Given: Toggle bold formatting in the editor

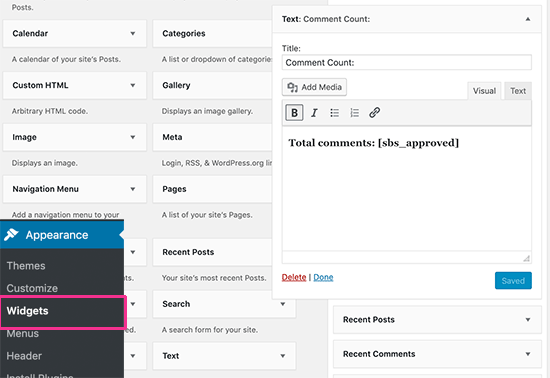Looking at the screenshot, I should (x=294, y=113).
